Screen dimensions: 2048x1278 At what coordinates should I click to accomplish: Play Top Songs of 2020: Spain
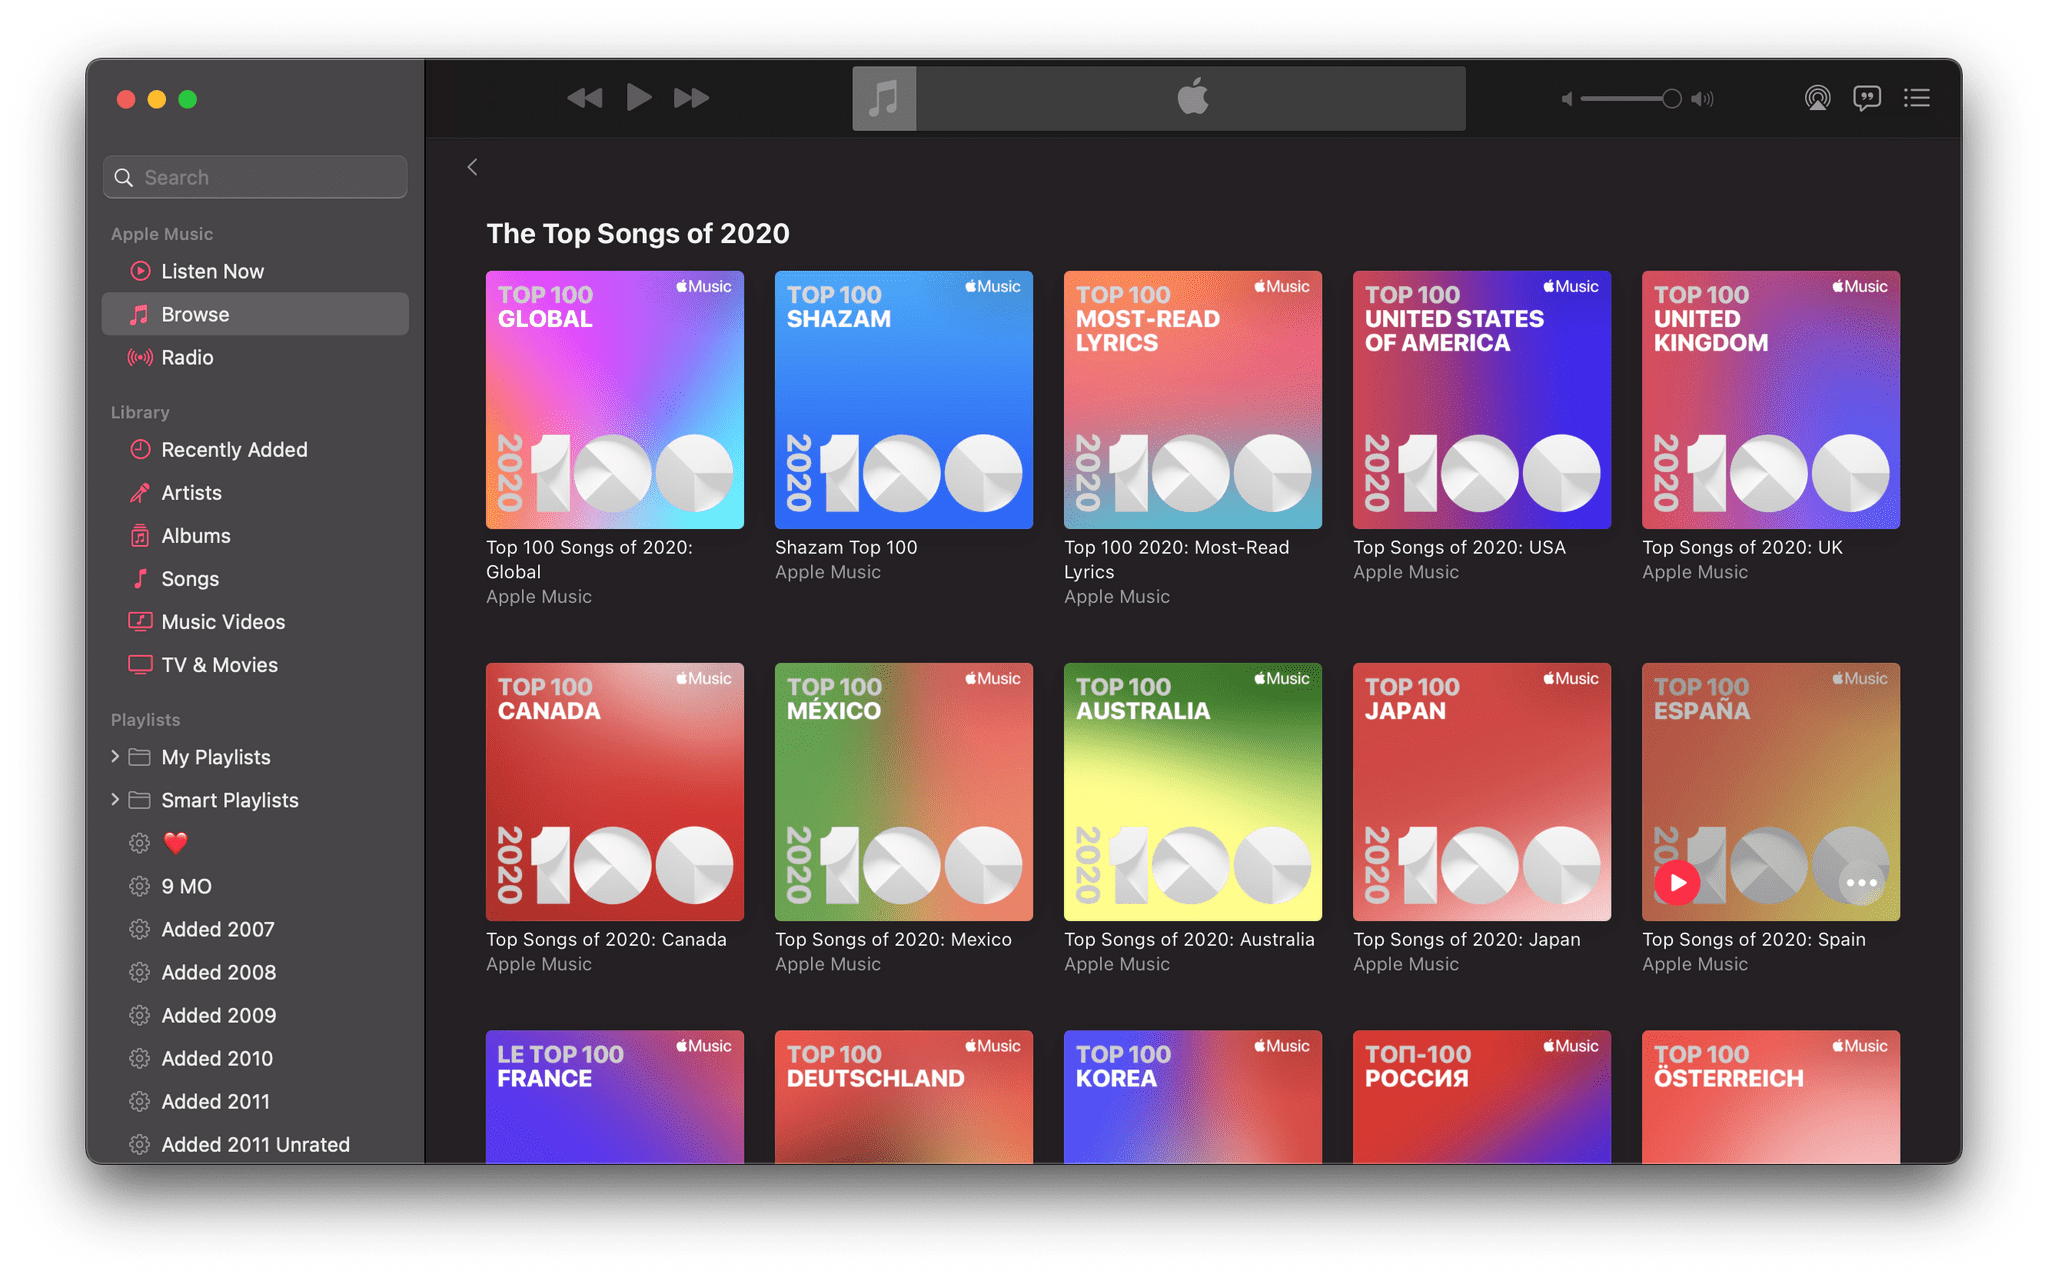click(1677, 880)
